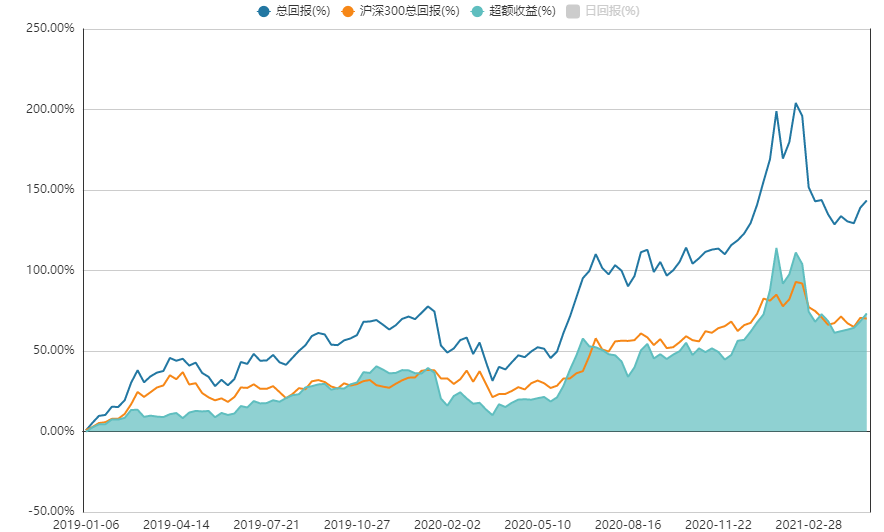This screenshot has height=532, width=884.
Task: Click the orange line's highest peak near 90%
Action: pos(795,282)
